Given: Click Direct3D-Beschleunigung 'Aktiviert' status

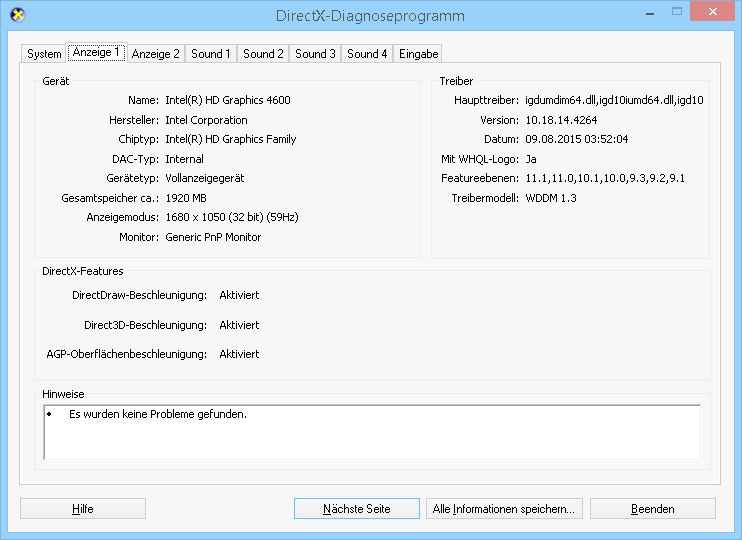Looking at the screenshot, I should click(239, 325).
